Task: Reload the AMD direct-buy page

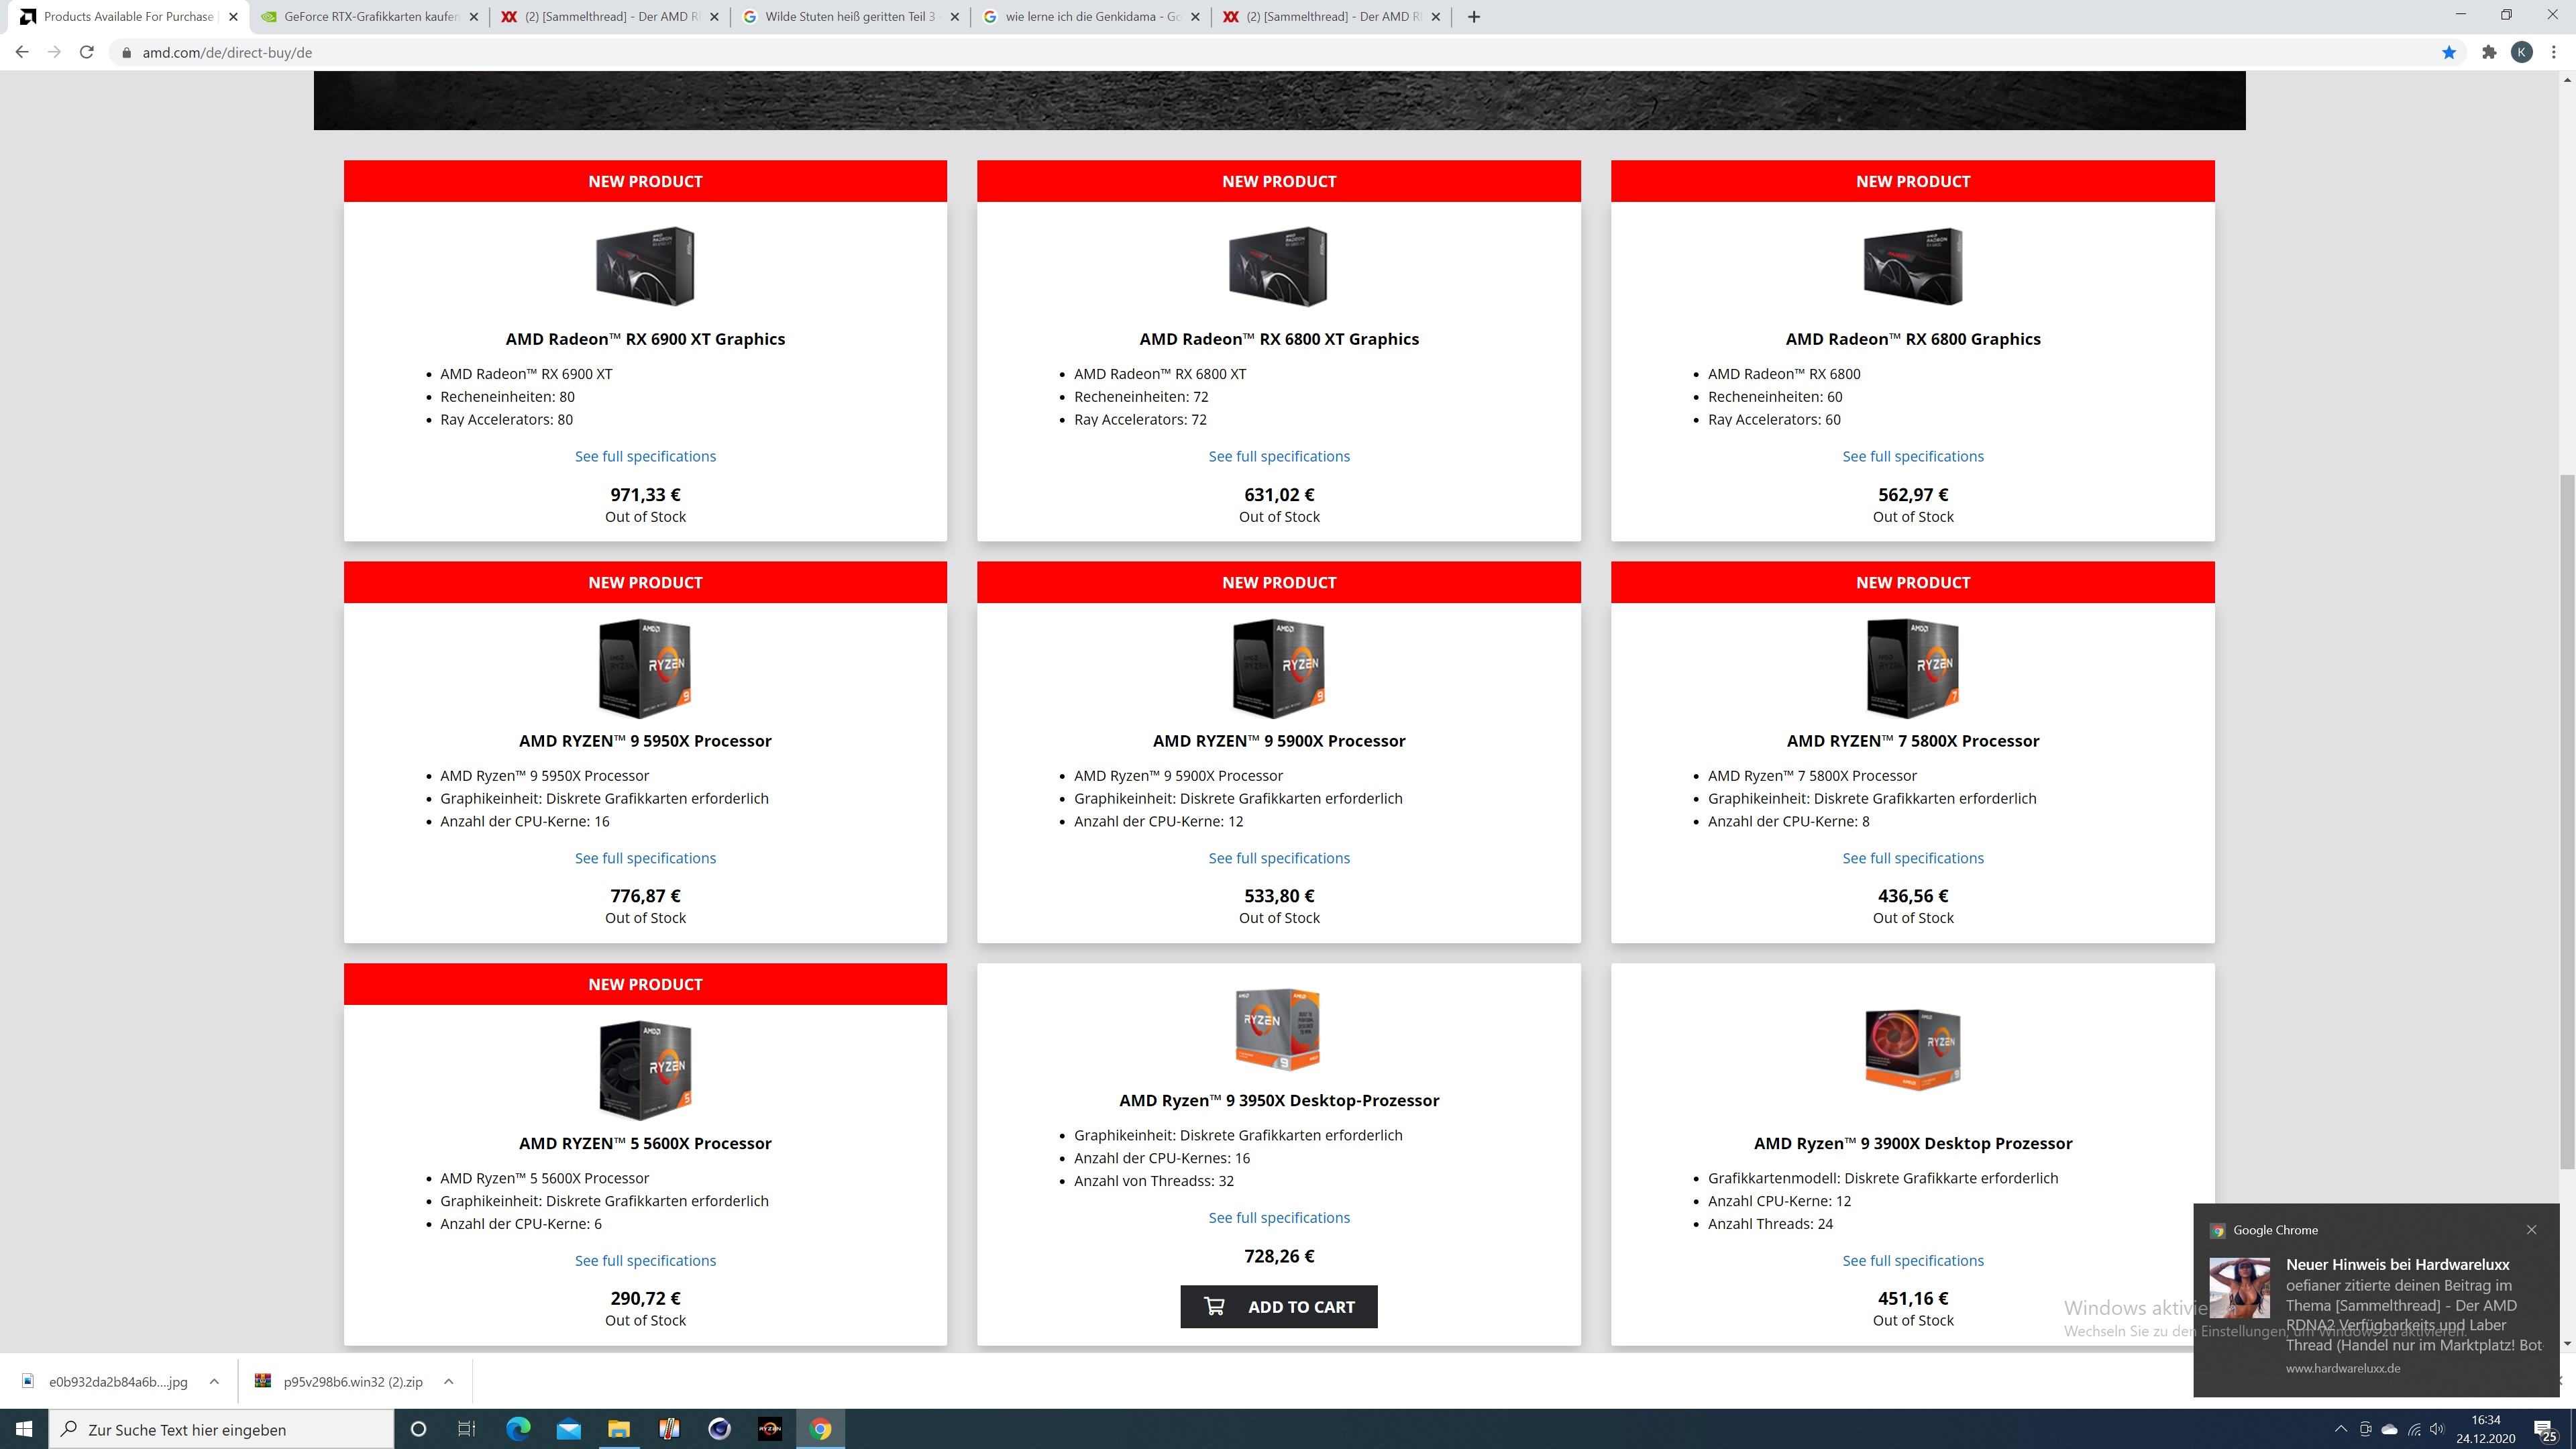Action: 87,52
